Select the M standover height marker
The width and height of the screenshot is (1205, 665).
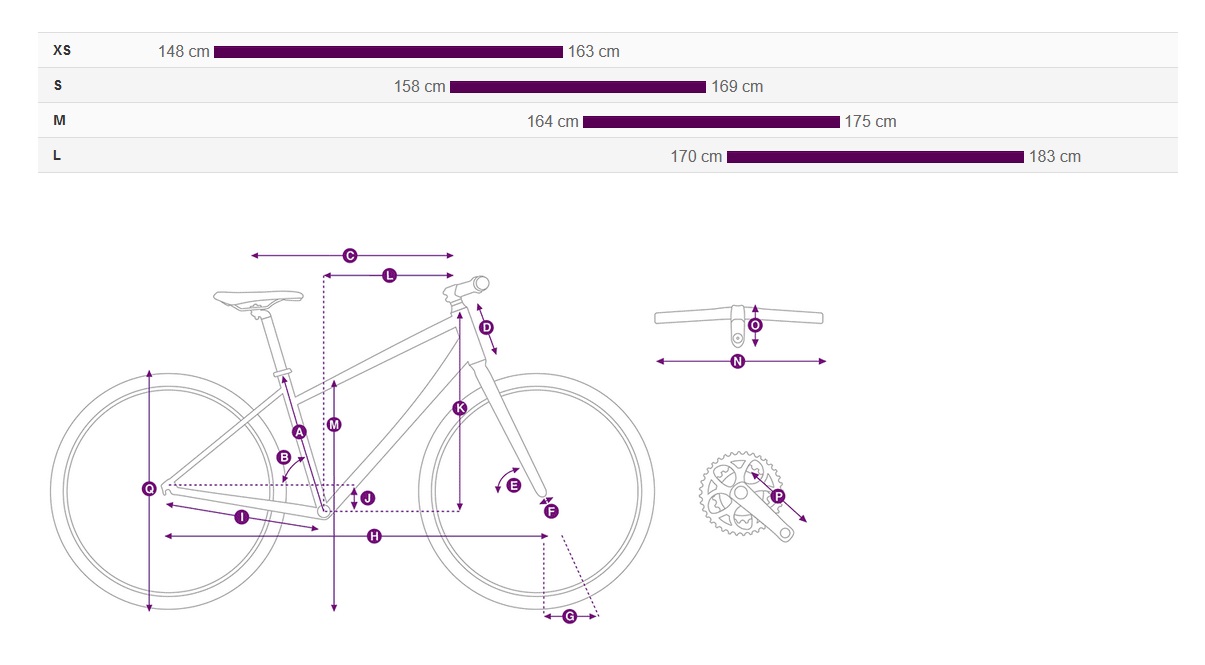tap(334, 425)
